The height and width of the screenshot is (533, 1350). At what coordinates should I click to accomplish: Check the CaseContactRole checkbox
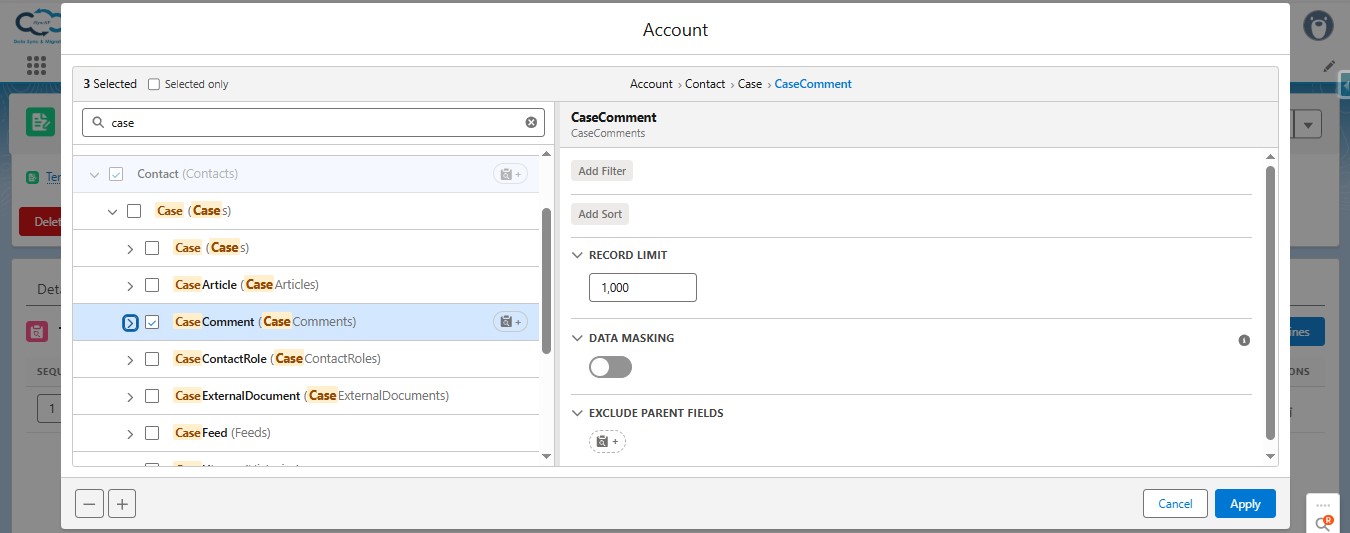[x=152, y=359]
